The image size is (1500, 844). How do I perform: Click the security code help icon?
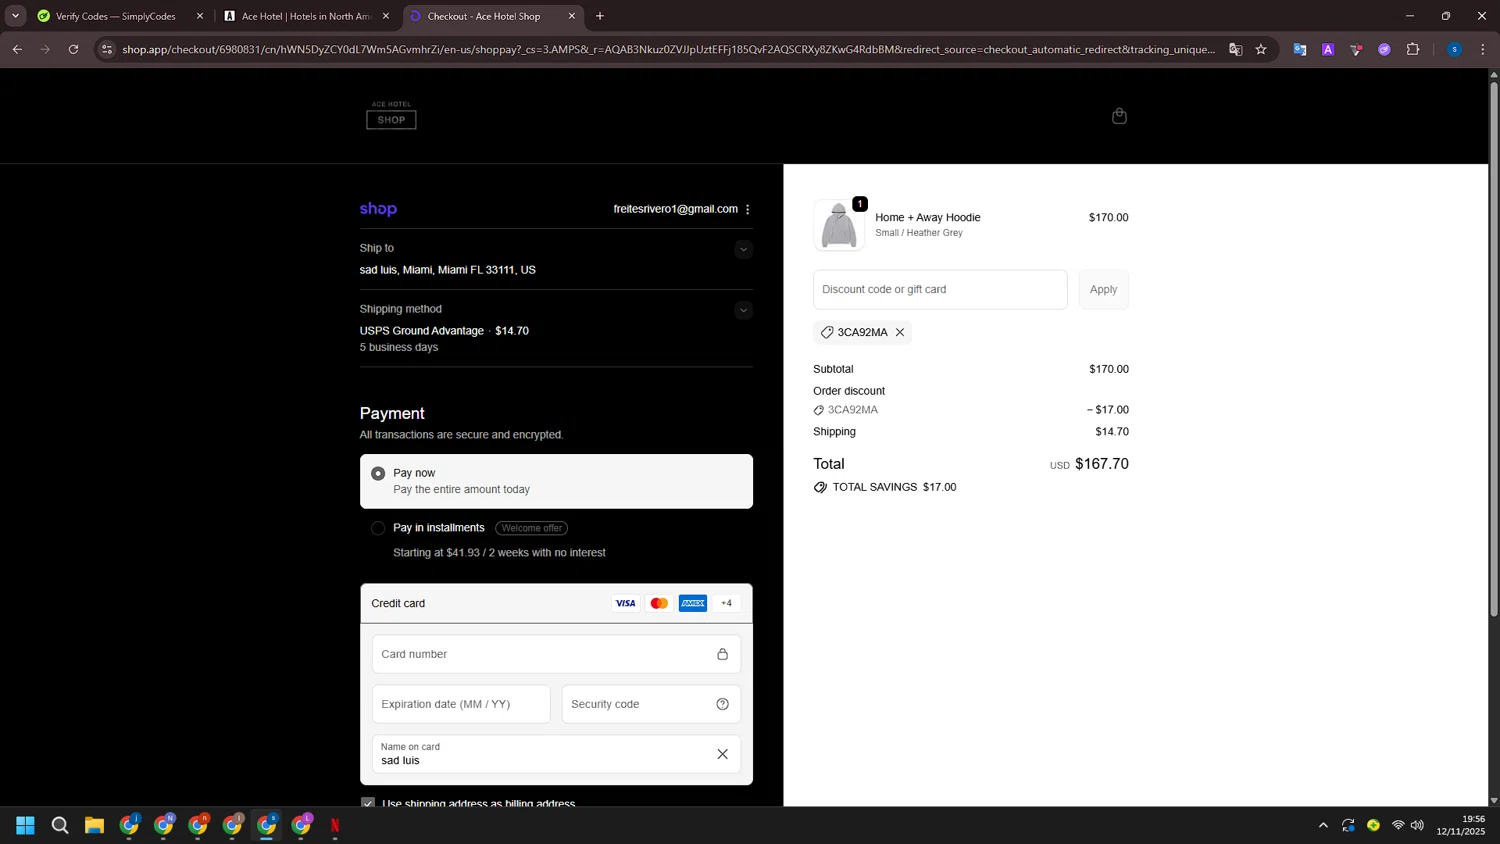click(722, 704)
